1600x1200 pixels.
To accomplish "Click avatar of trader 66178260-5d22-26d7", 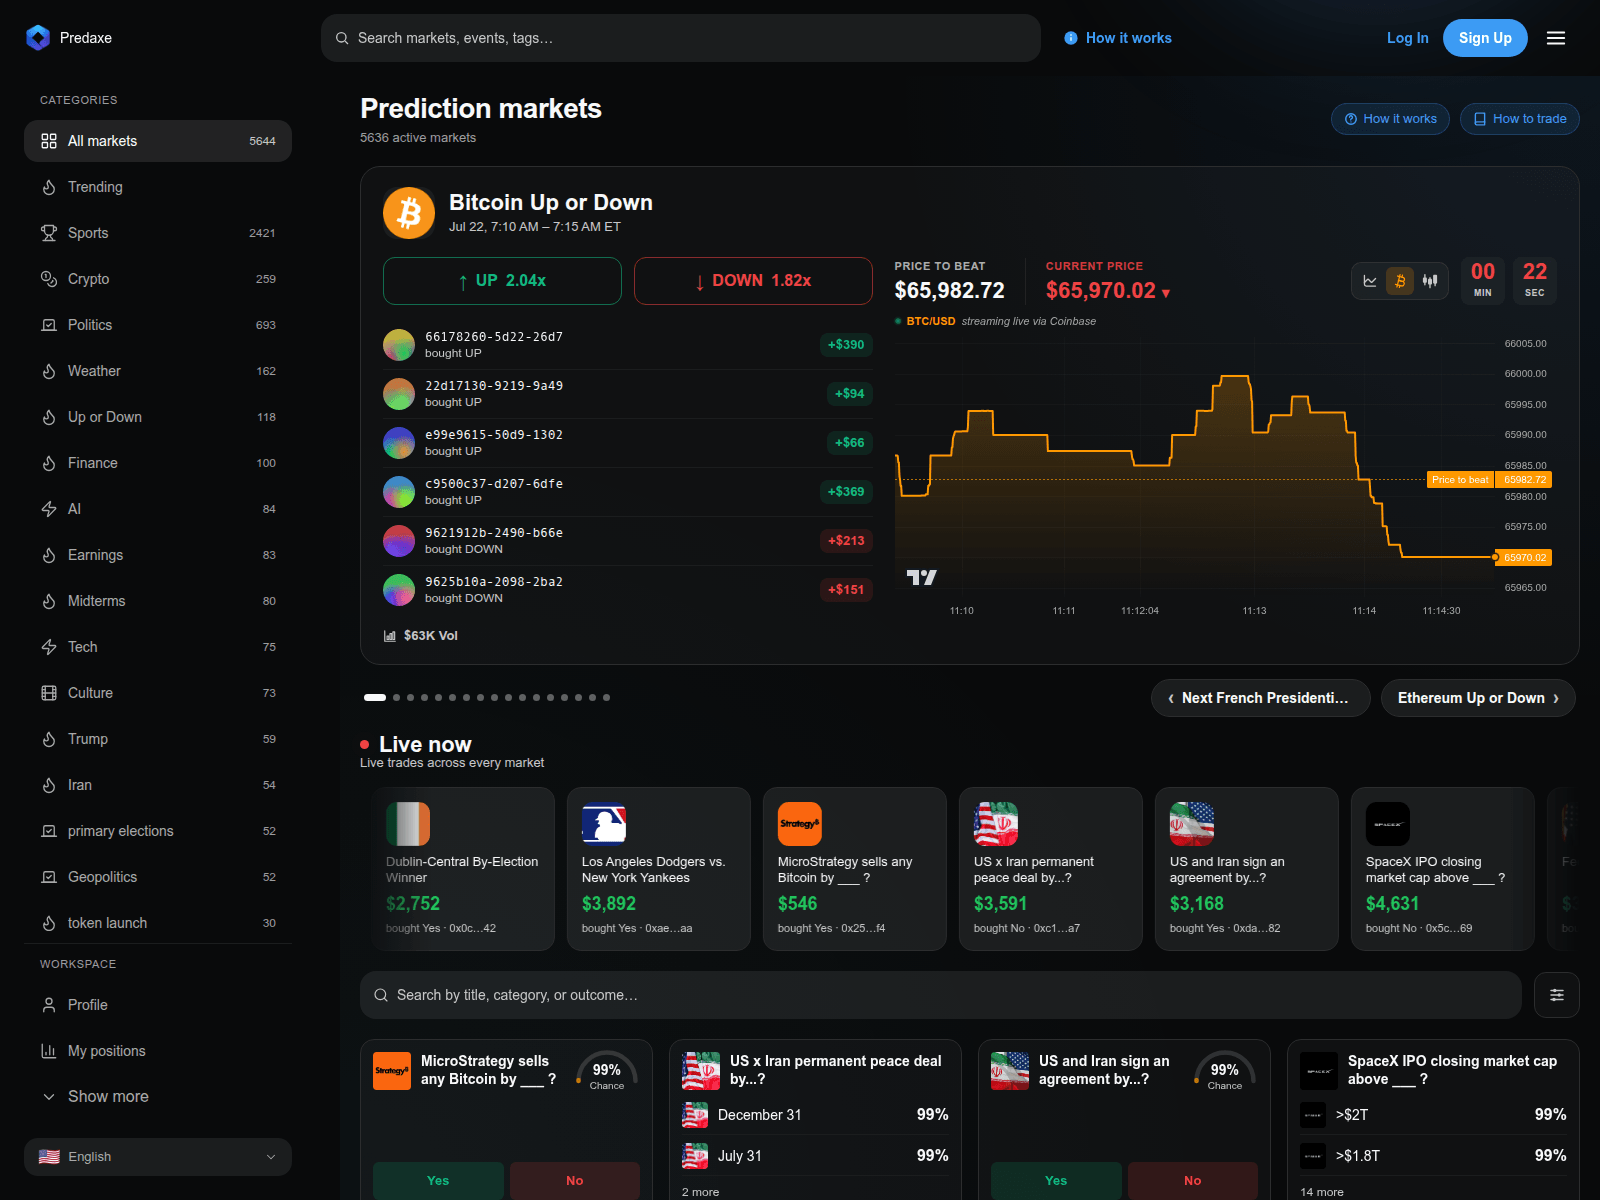I will click(399, 345).
